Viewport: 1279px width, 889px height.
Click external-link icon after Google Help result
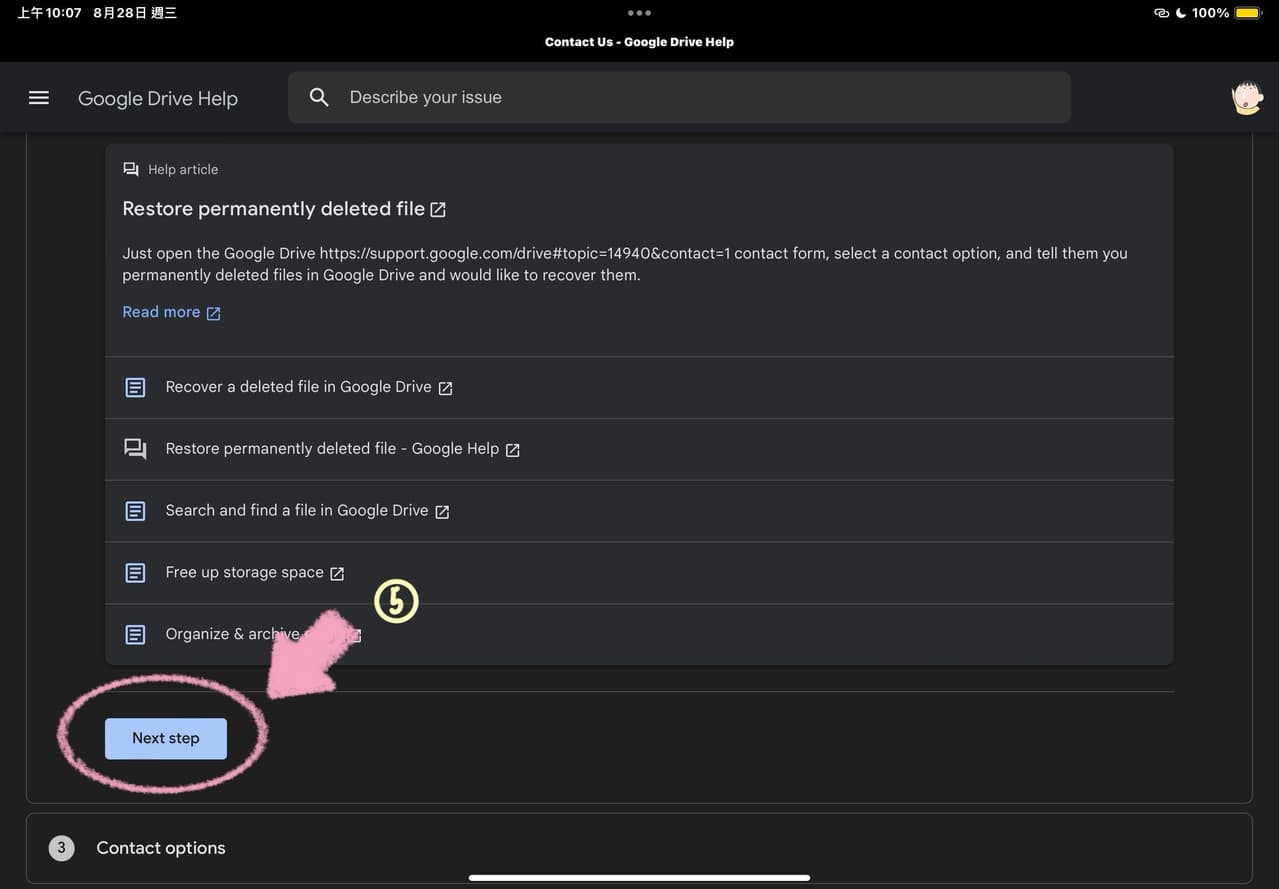512,450
